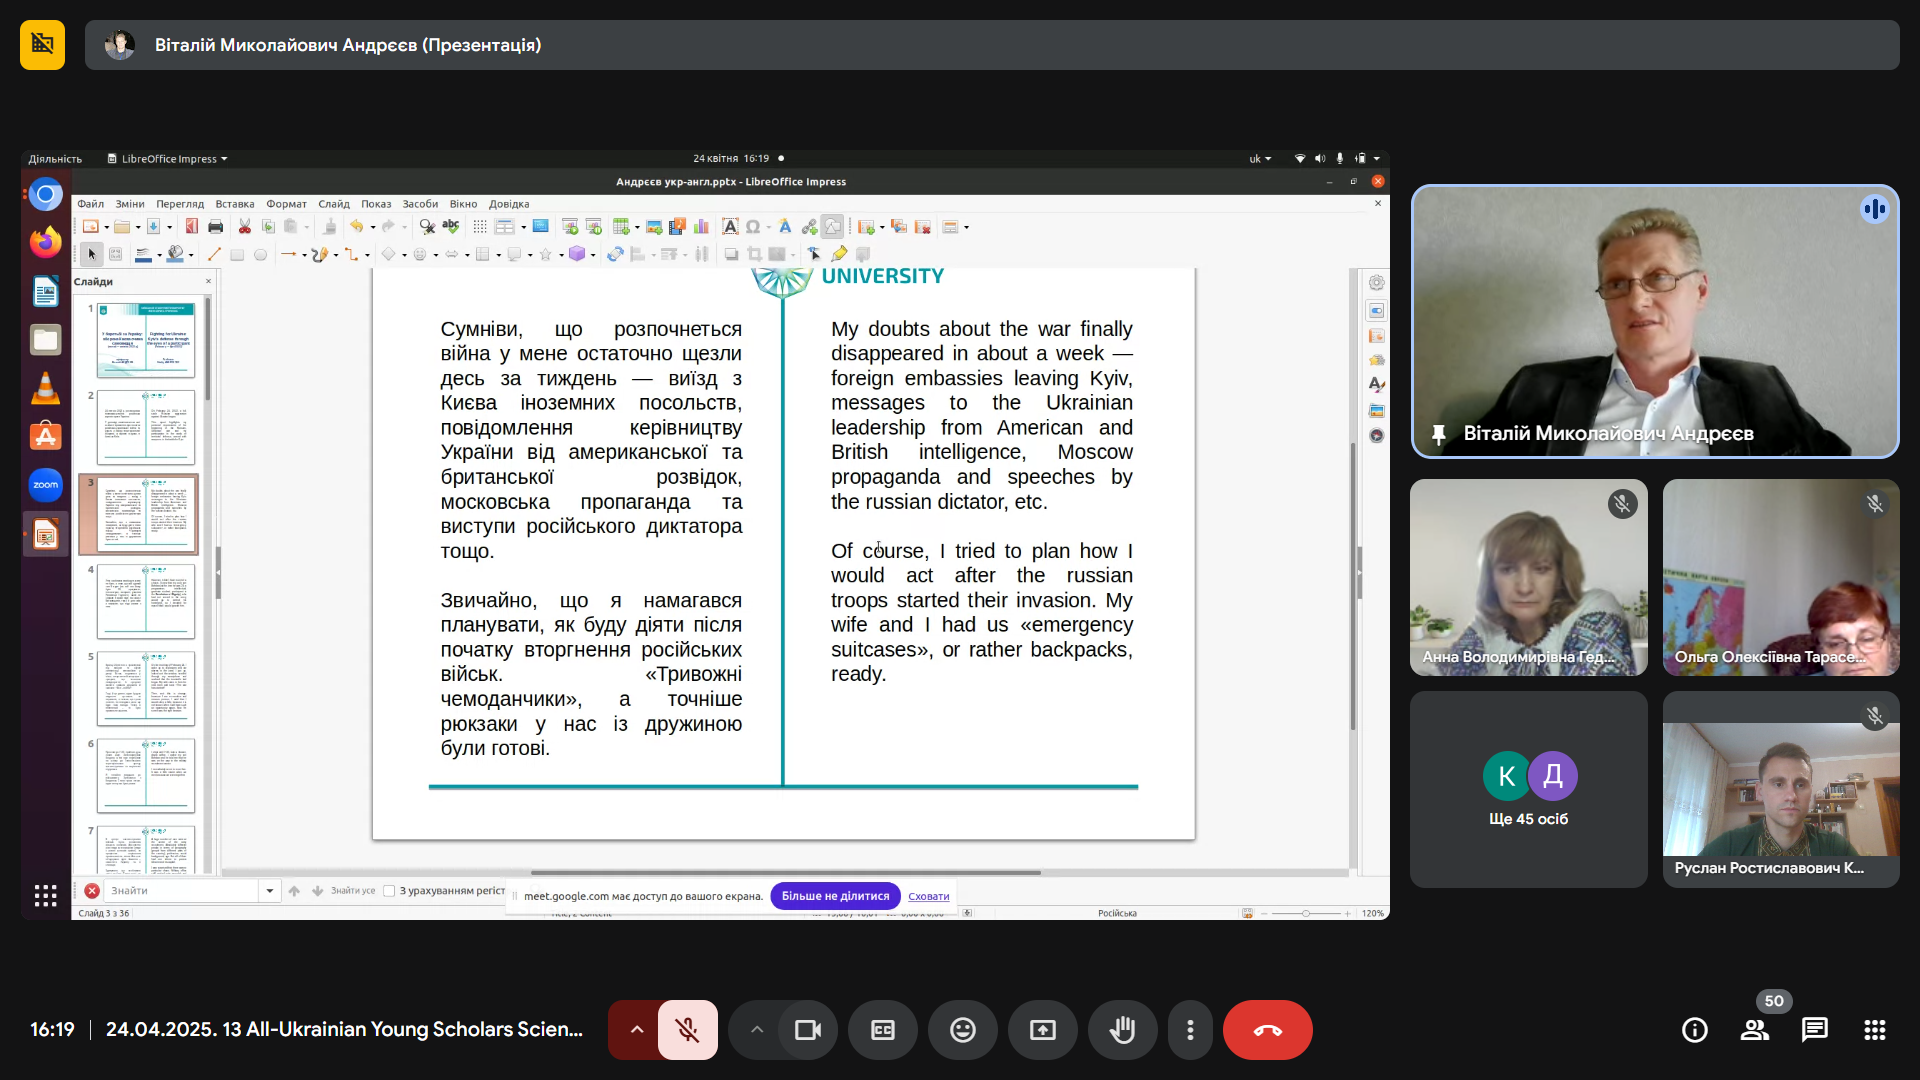Open the emoji reactions panel
The image size is (1920, 1080).
962,1030
